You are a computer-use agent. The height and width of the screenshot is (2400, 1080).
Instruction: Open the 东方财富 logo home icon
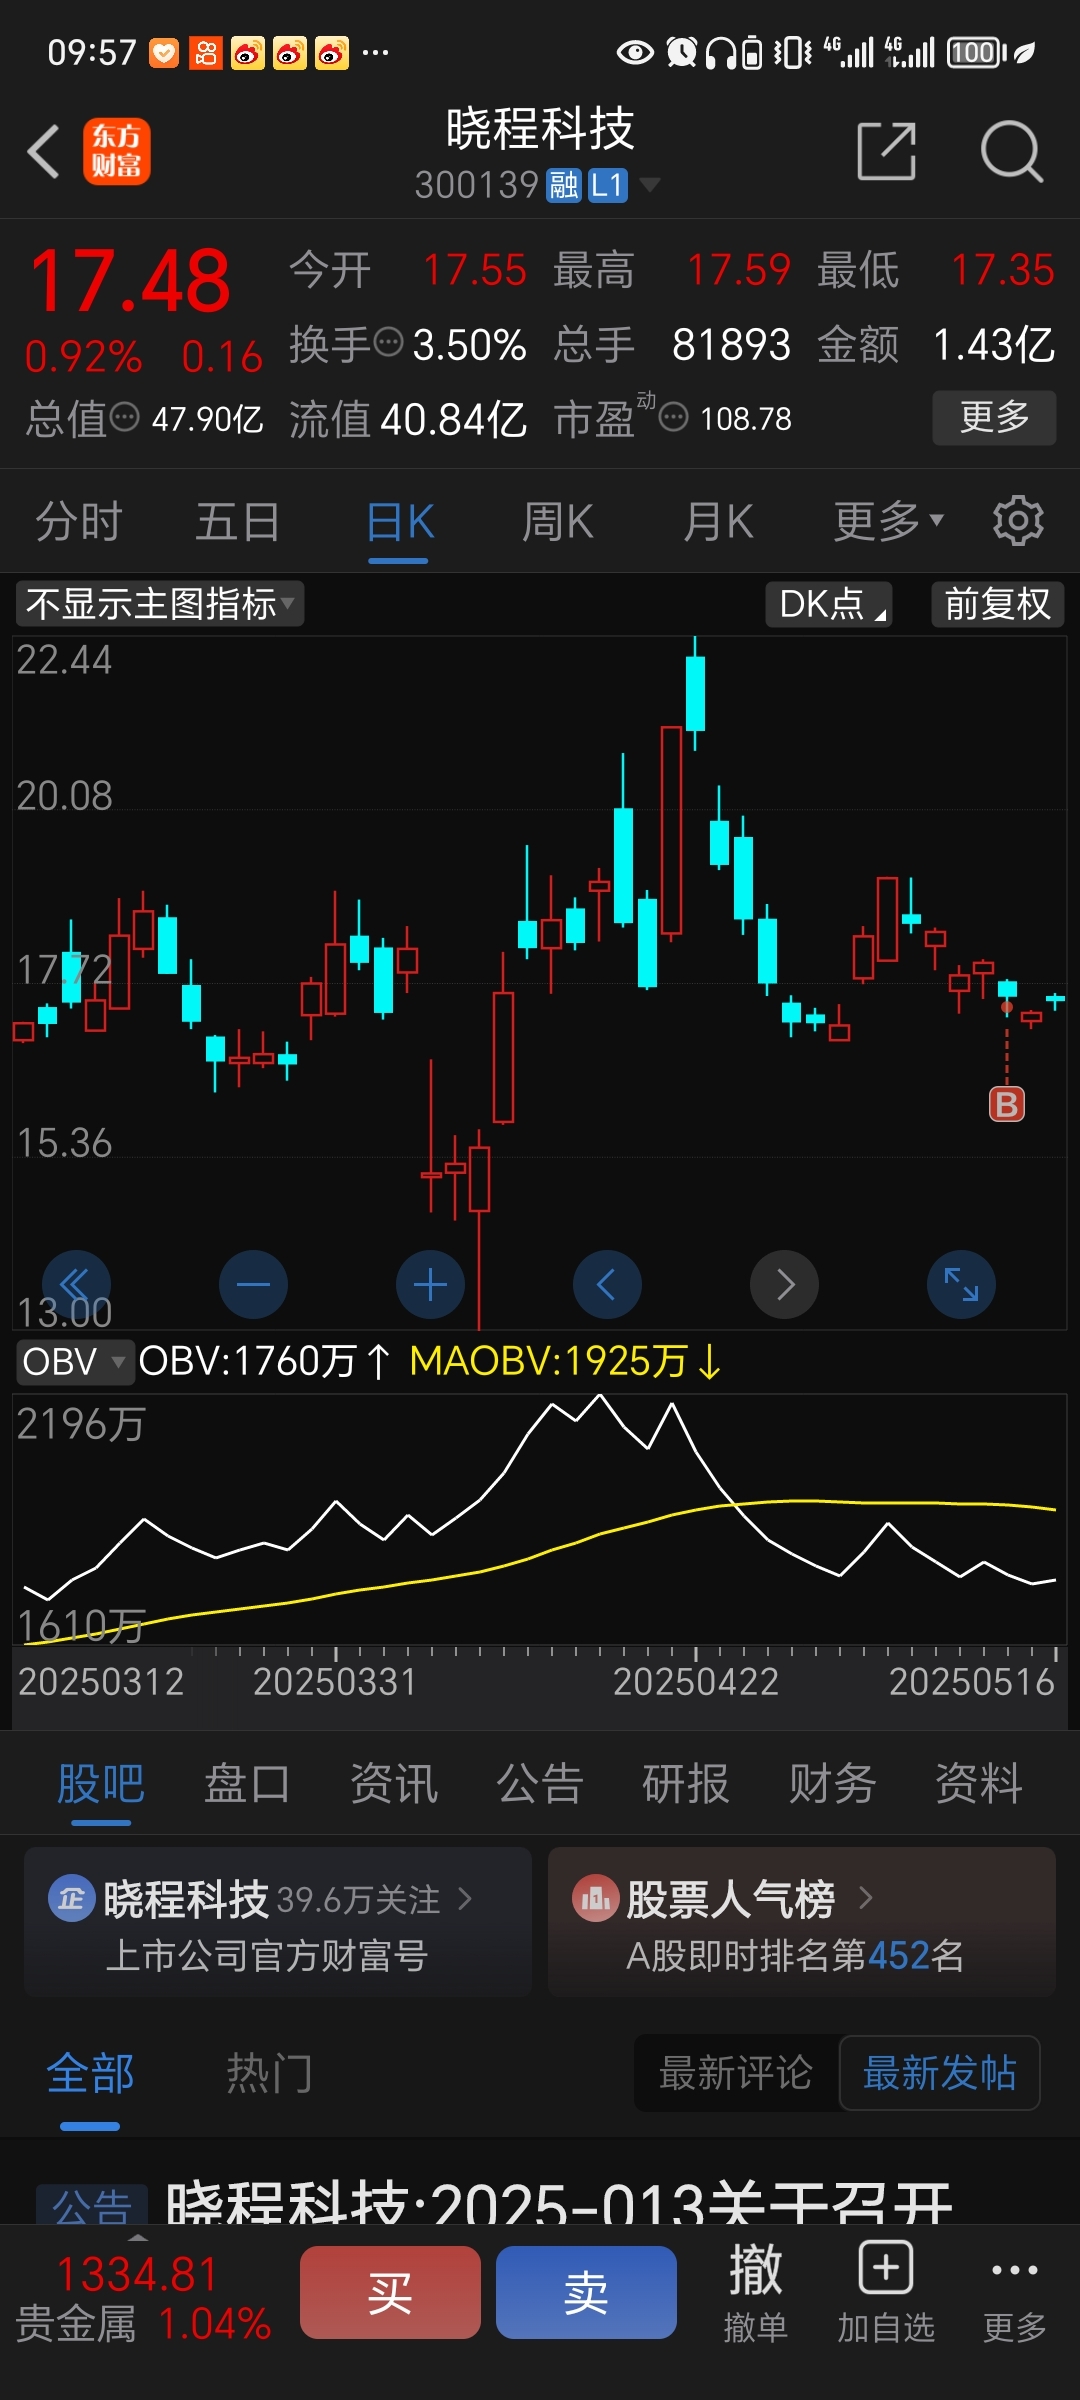point(117,152)
